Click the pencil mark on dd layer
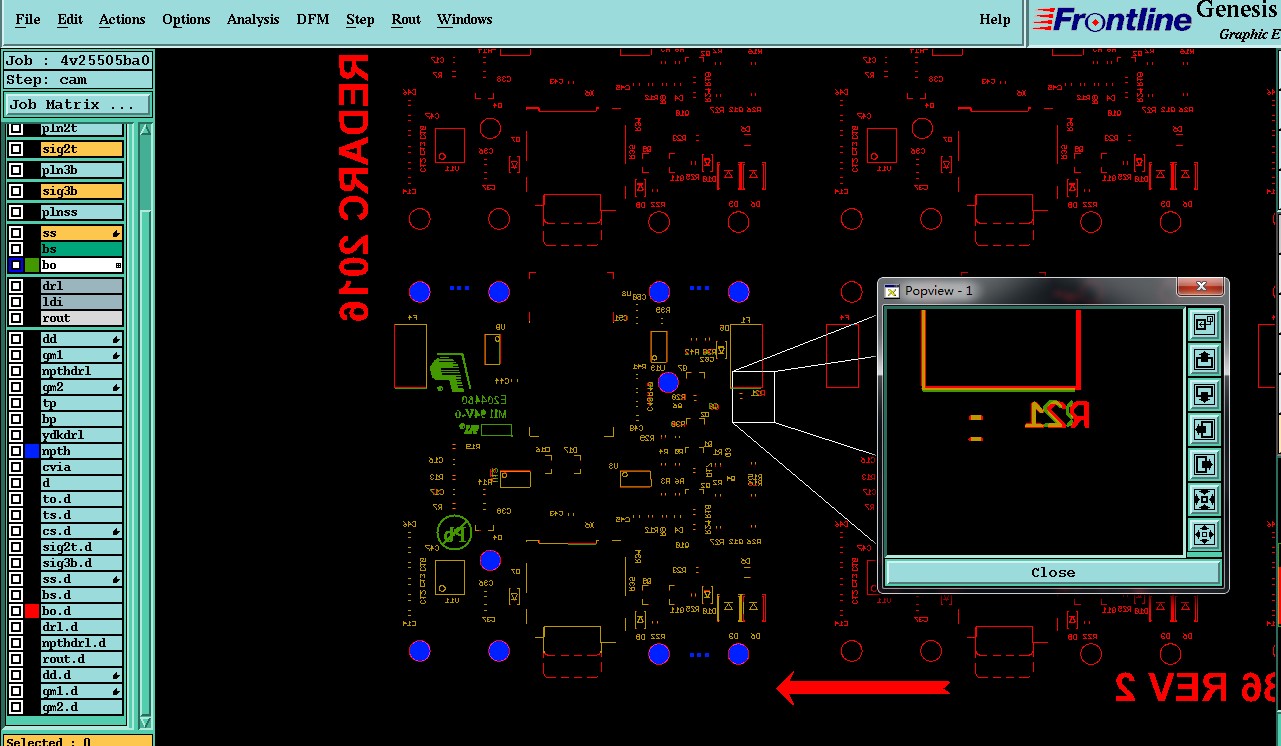Image resolution: width=1281 pixels, height=746 pixels. coord(116,339)
